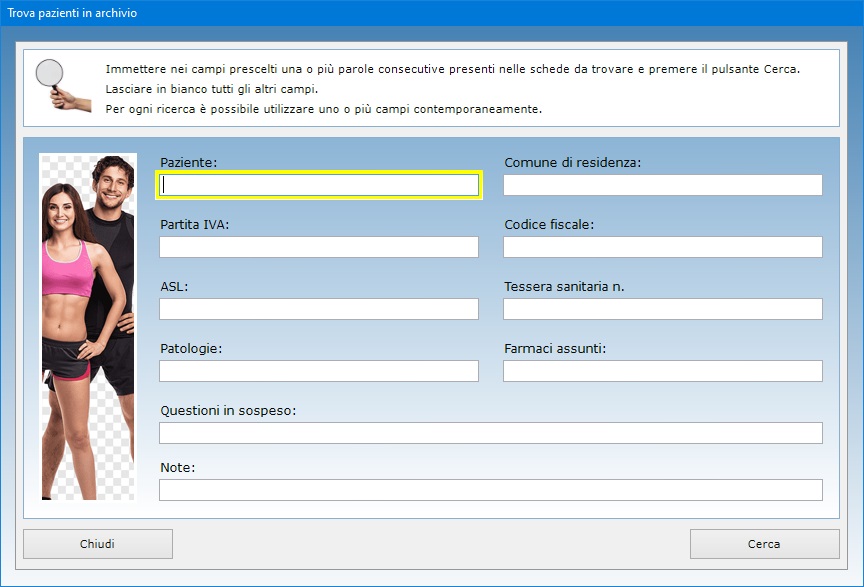The width and height of the screenshot is (864, 587).
Task: Select the Partita IVA input field
Action: 319,247
